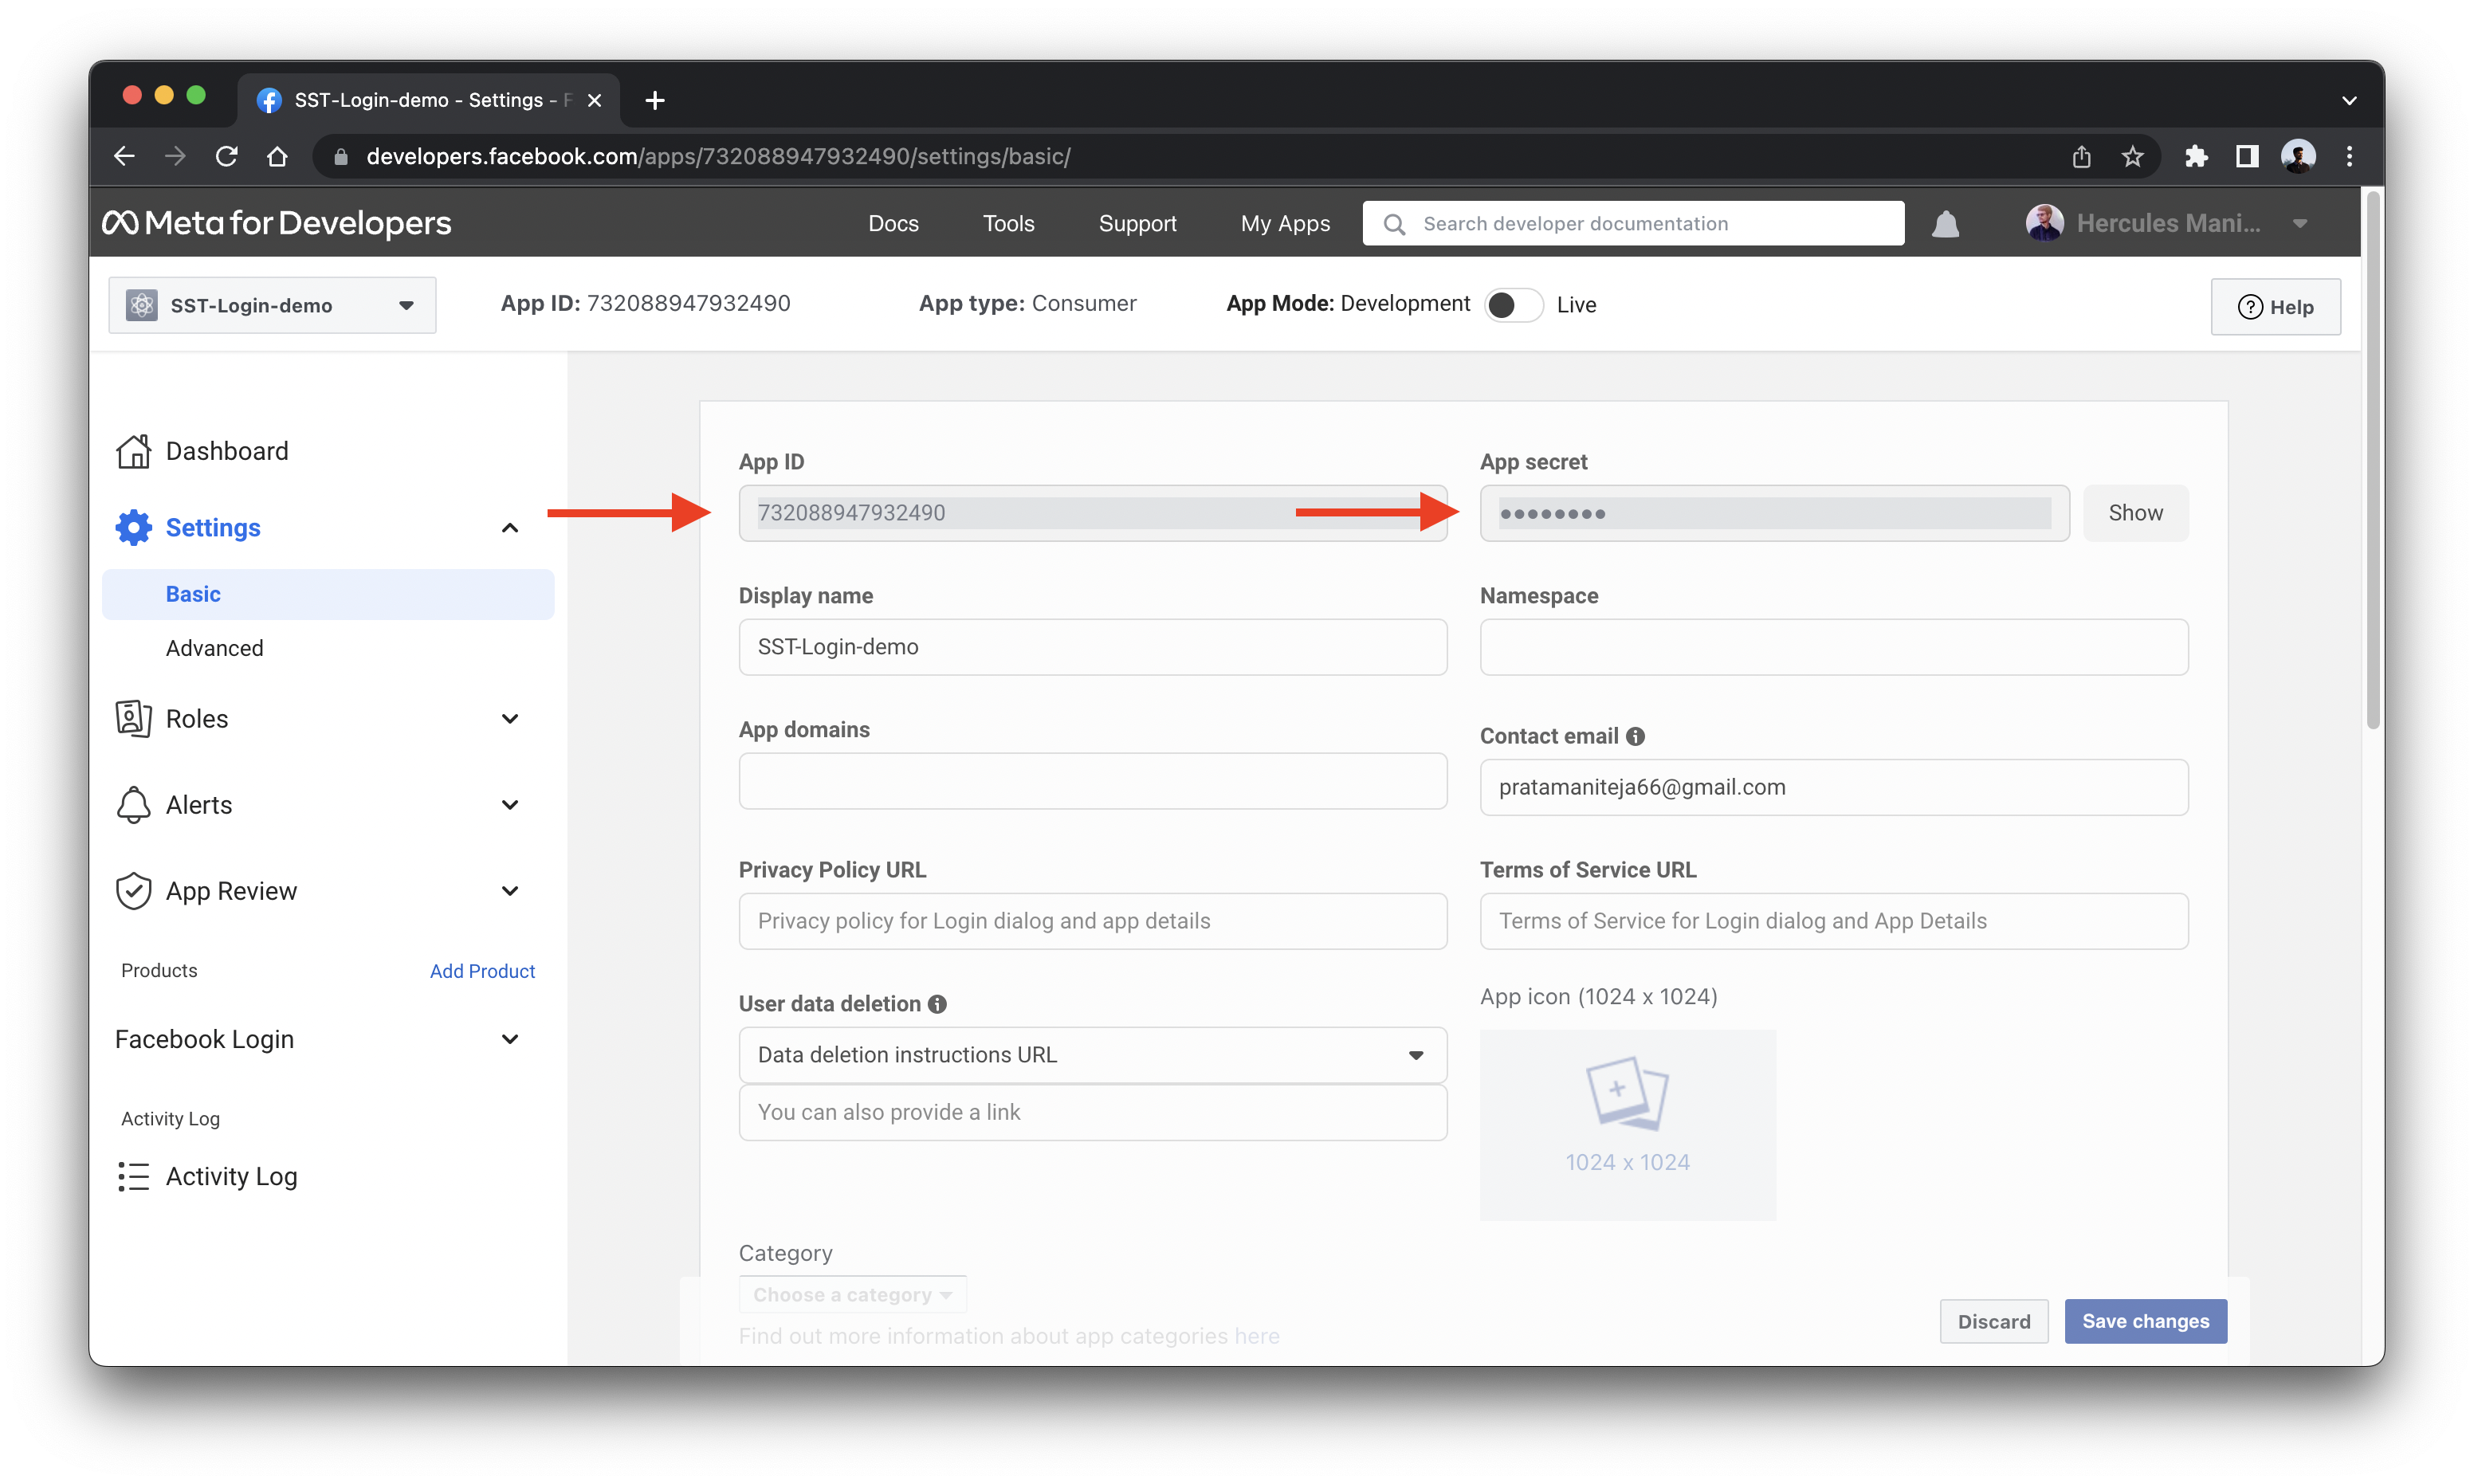This screenshot has height=1484, width=2474.
Task: Click the App ID input field
Action: (1091, 512)
